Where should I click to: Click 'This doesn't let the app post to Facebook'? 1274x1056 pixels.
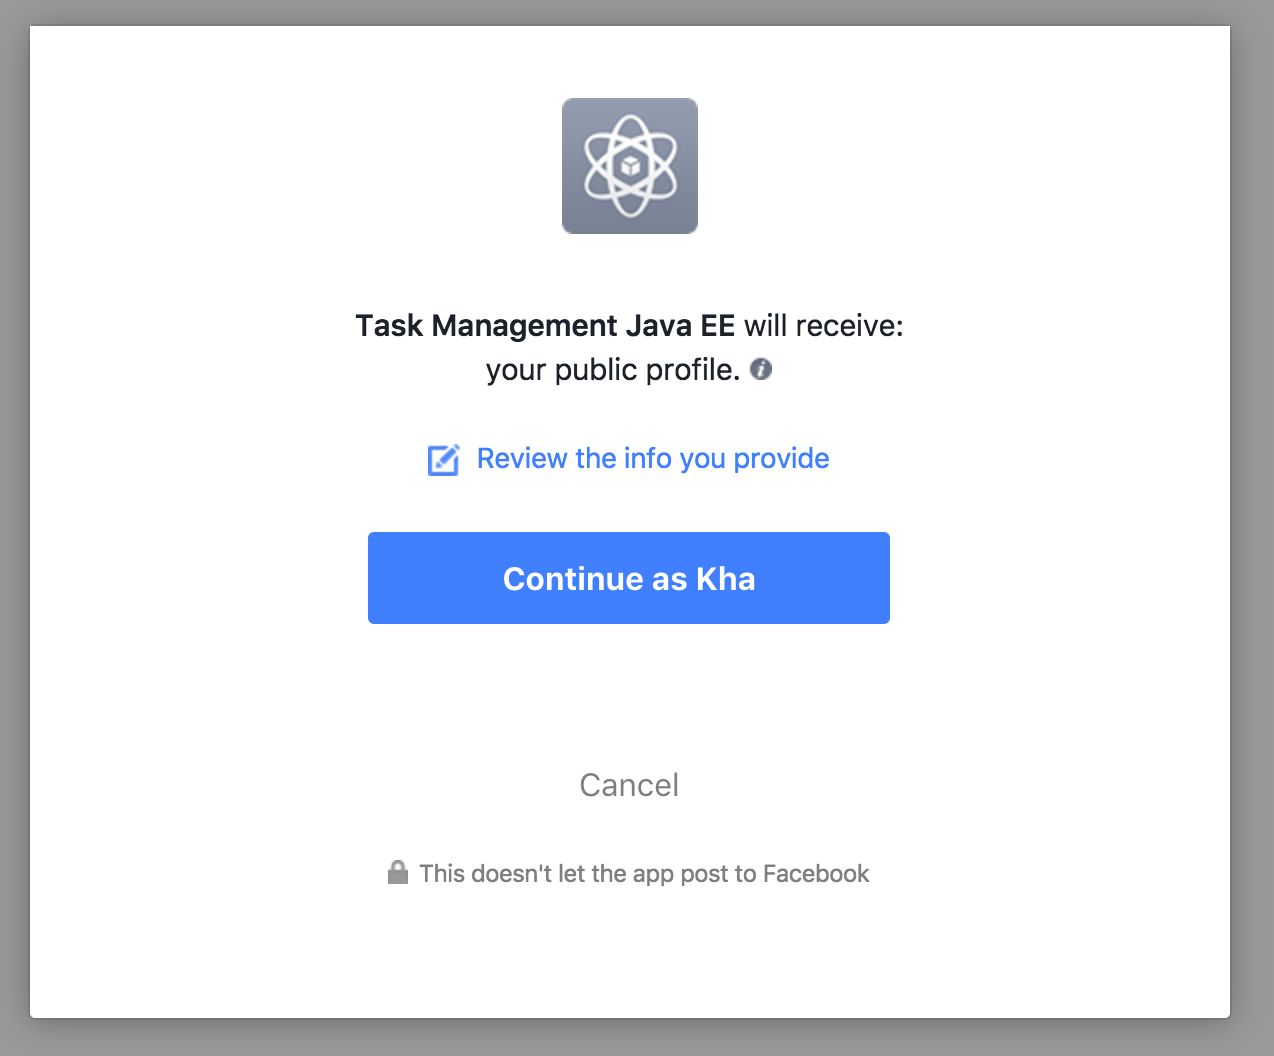(644, 874)
